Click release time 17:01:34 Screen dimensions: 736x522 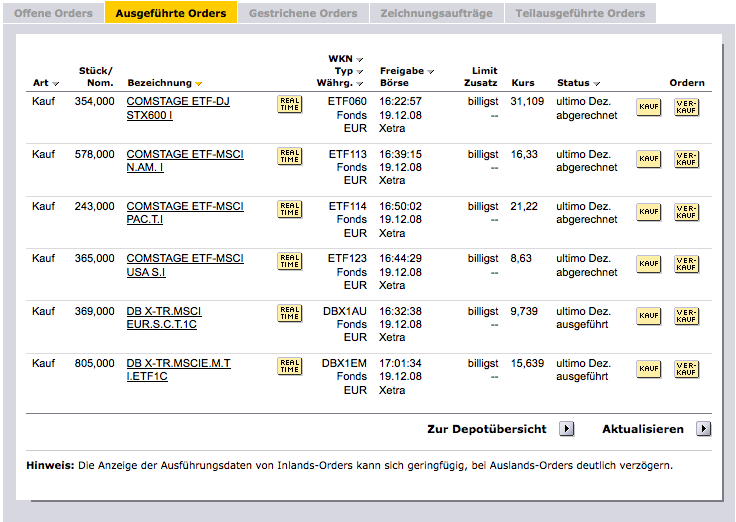[x=400, y=363]
